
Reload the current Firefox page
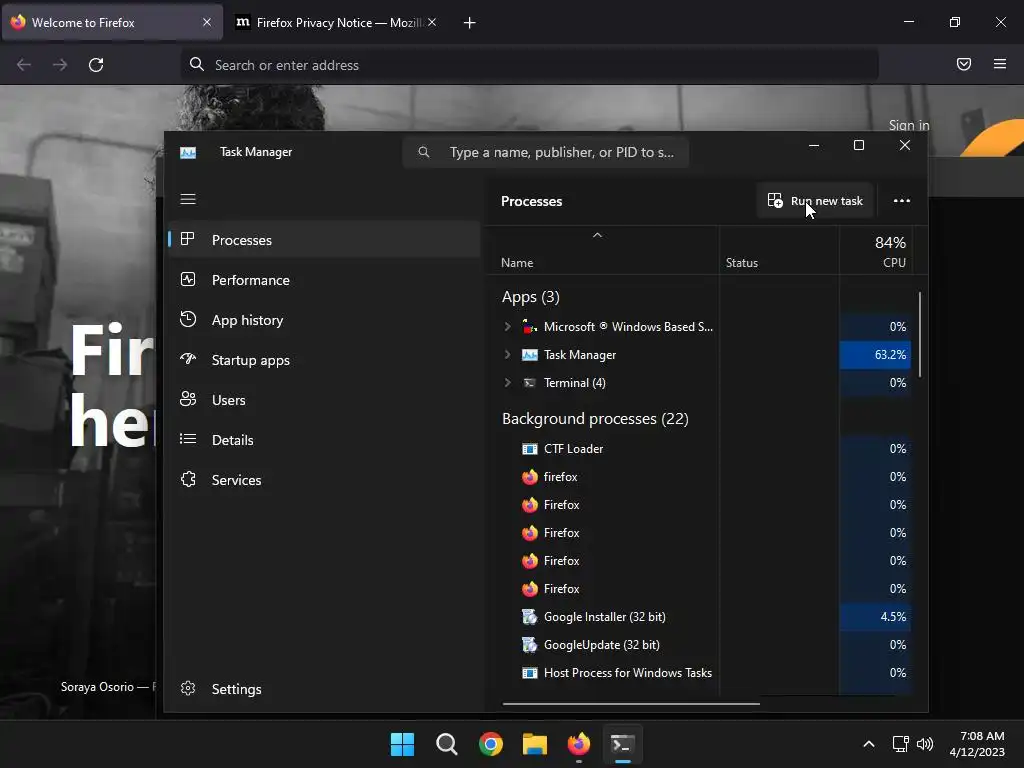click(96, 65)
